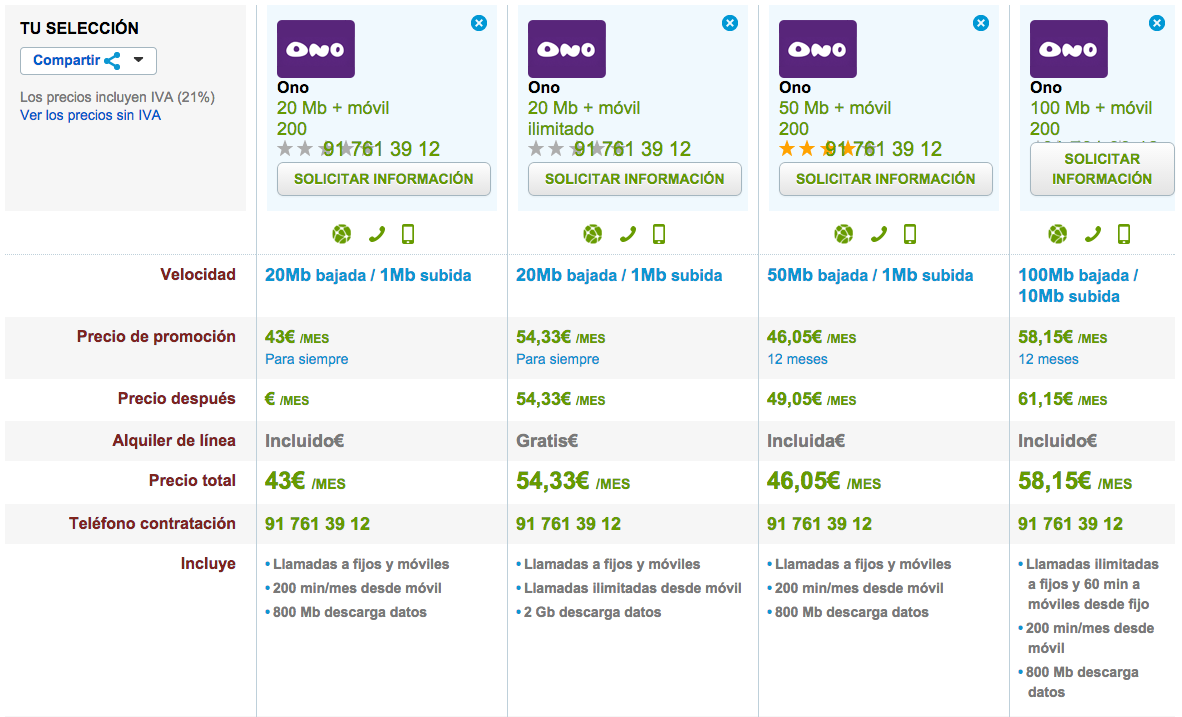Image resolution: width=1182 pixels, height=717 pixels.
Task: Click the landline phone icon under 20 Mb + móvil 200
Action: click(376, 234)
